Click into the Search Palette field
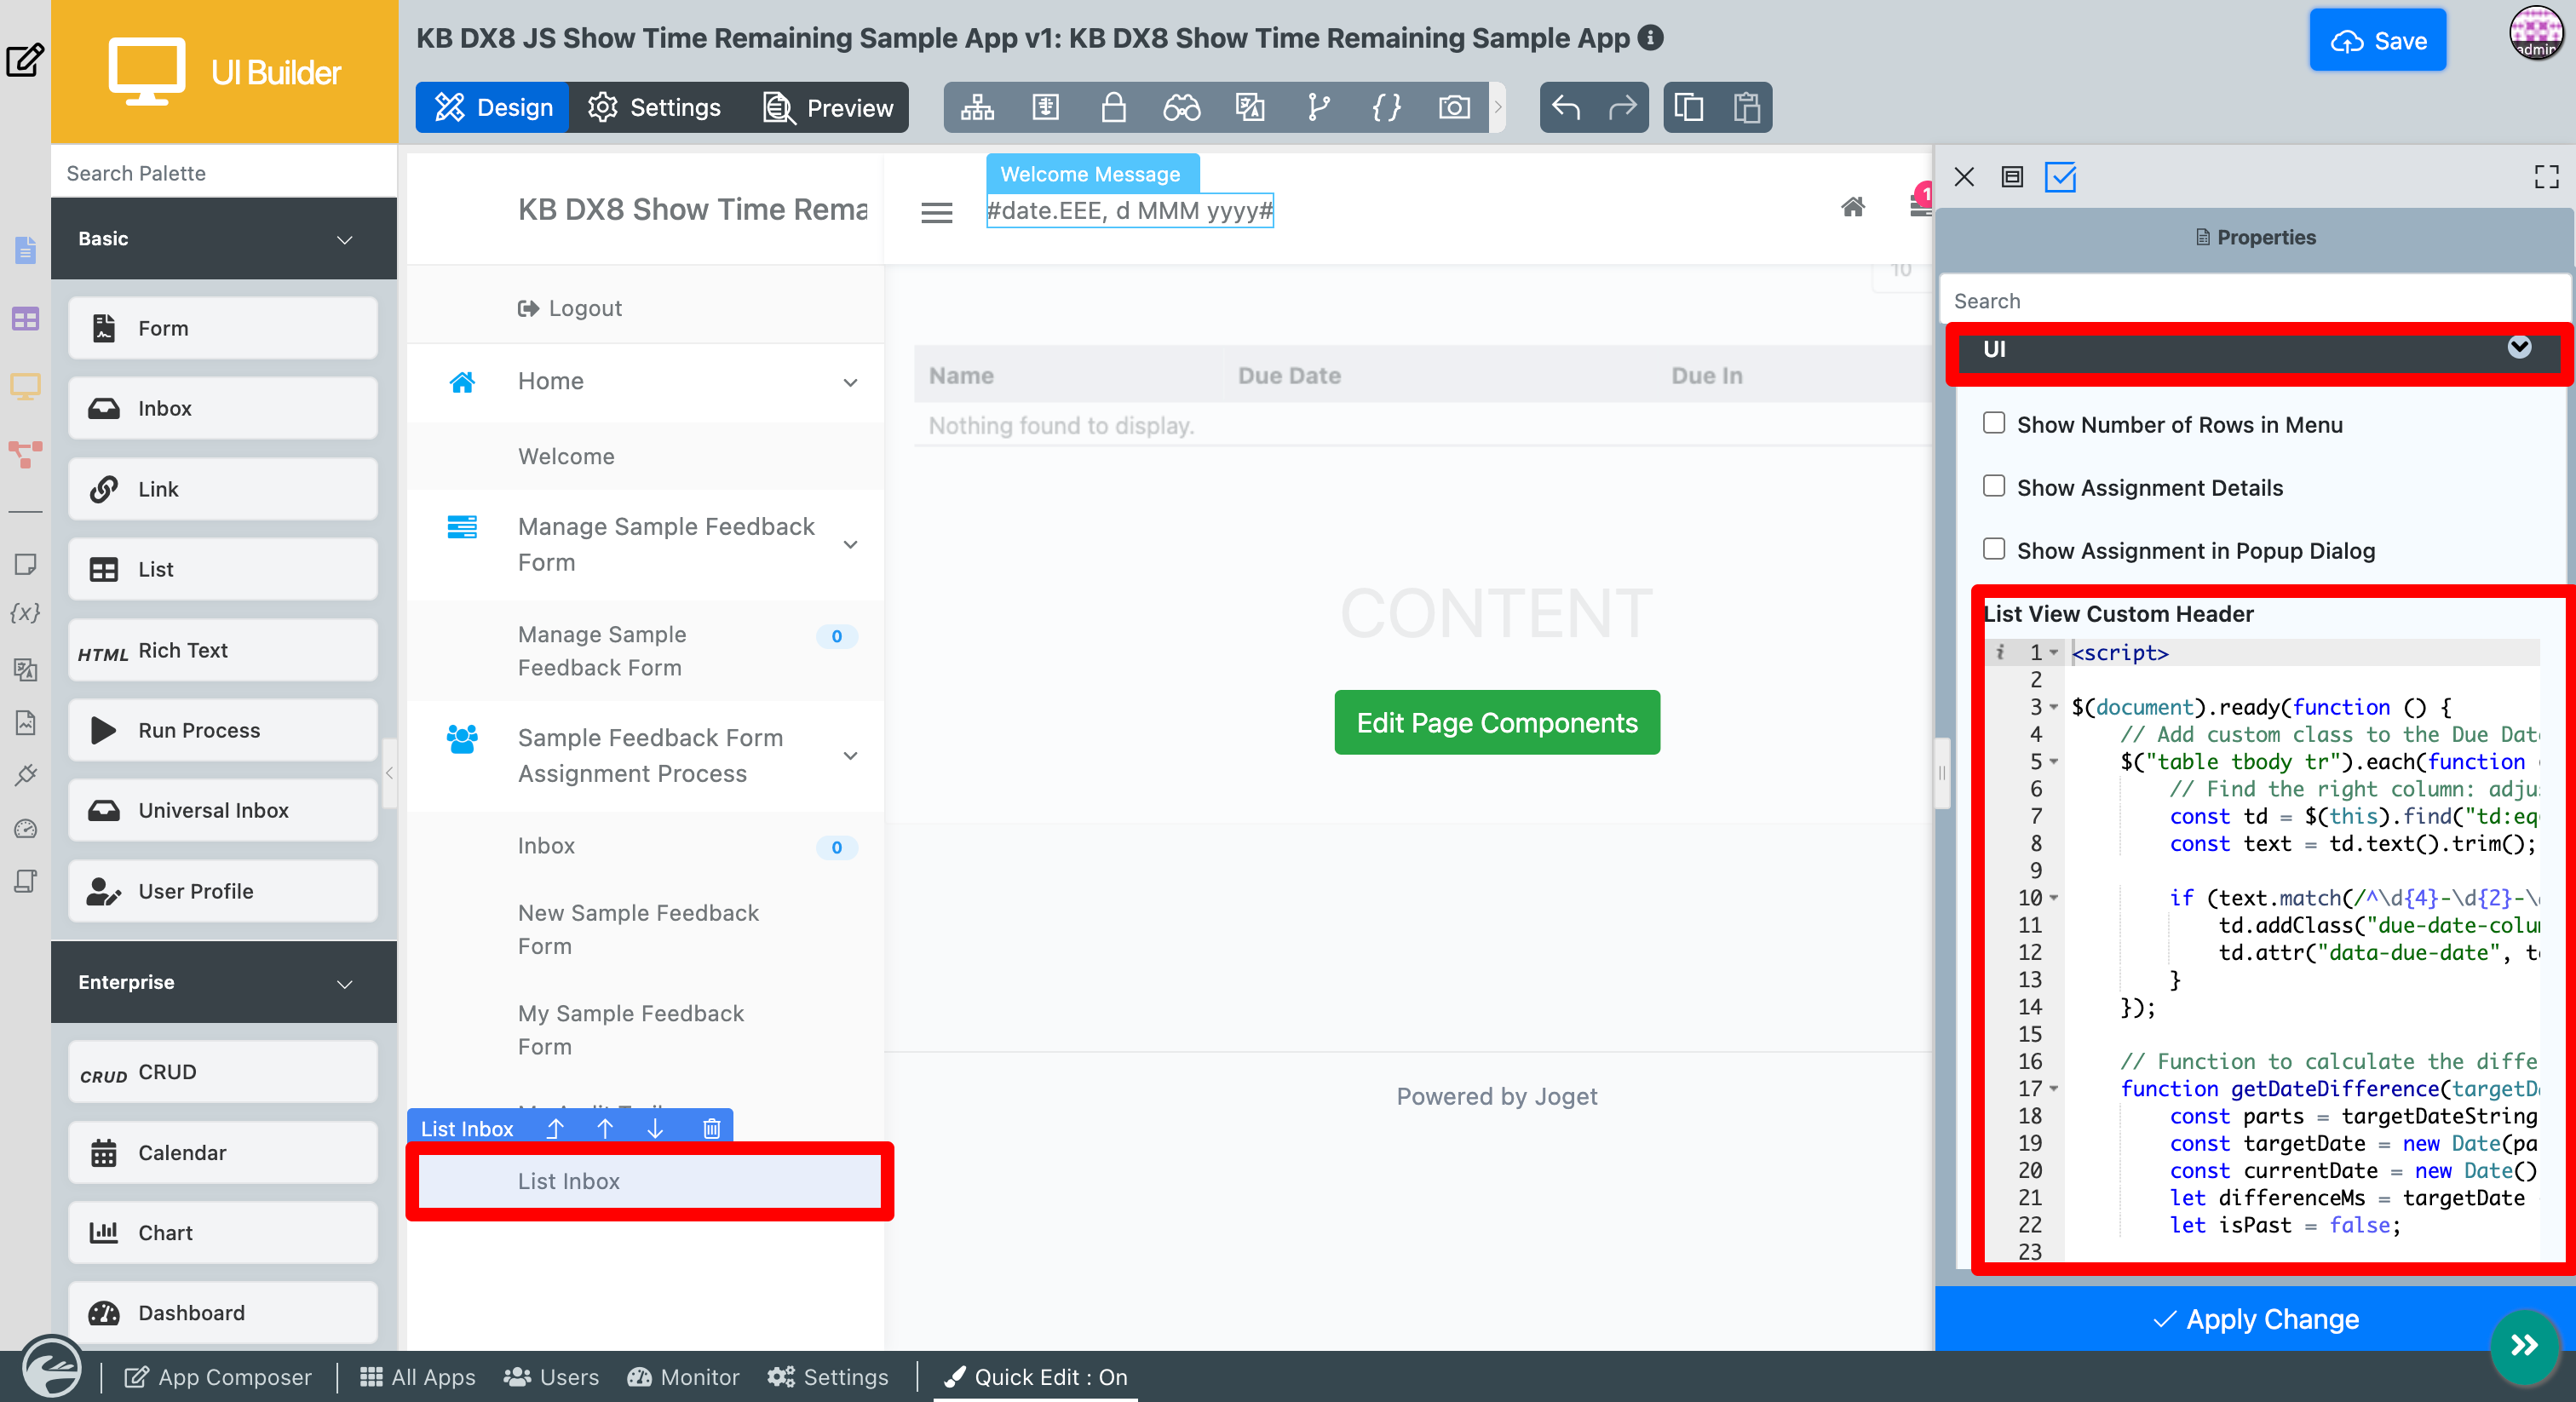The height and width of the screenshot is (1402, 2576). pyautogui.click(x=224, y=173)
